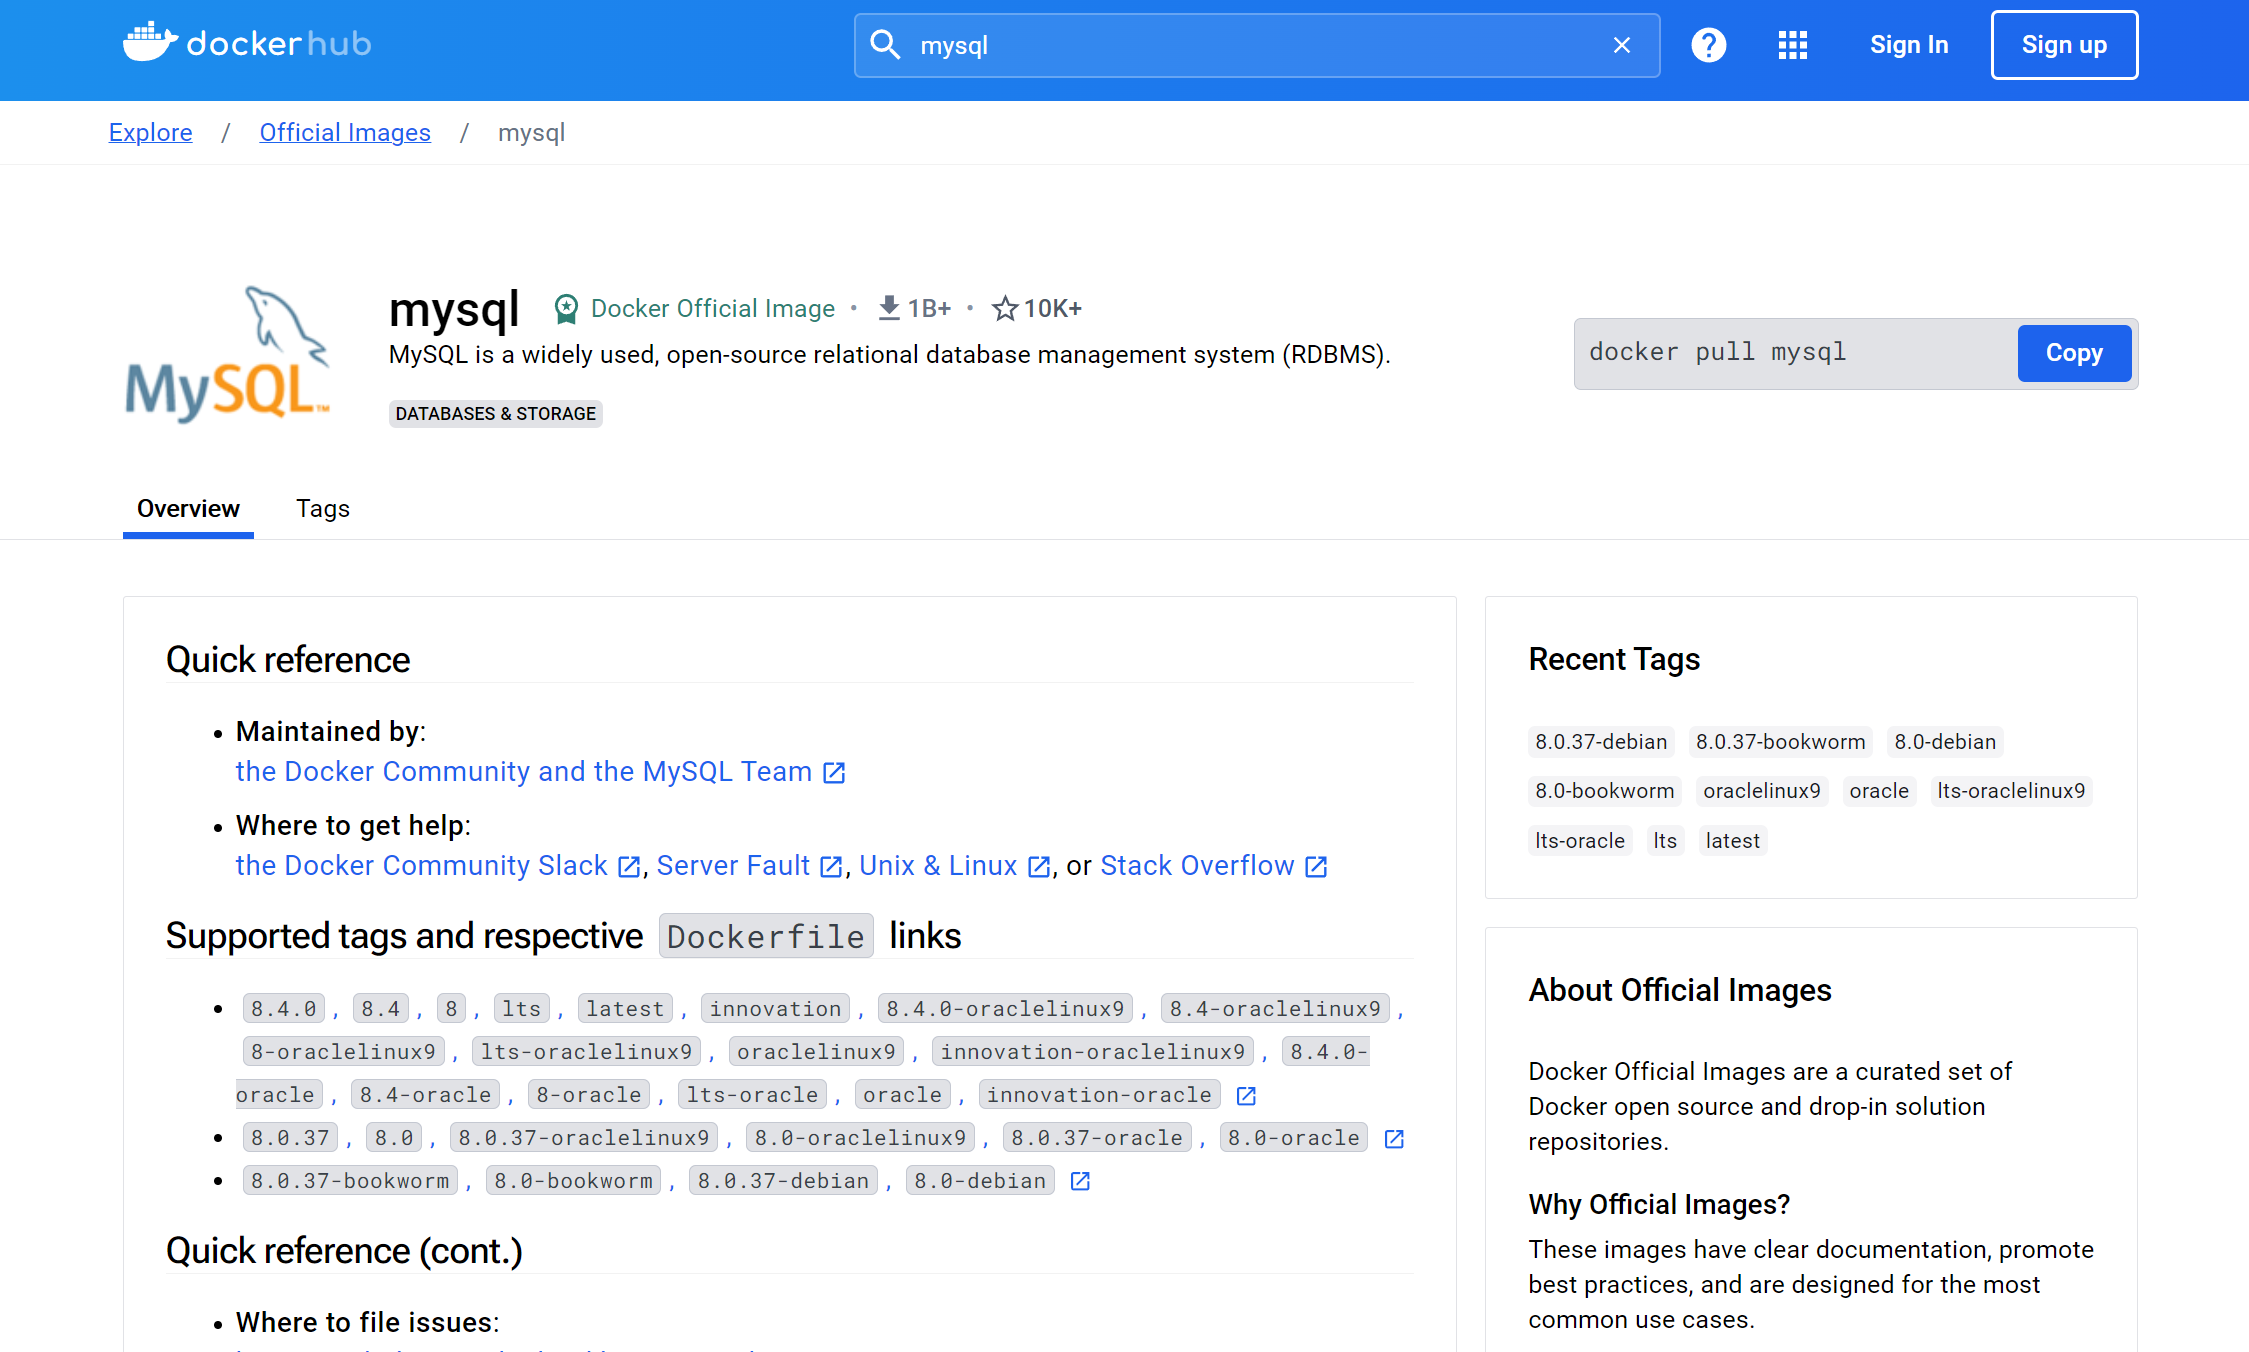Select recent tag lts-oraclelinux9
Screen dimensions: 2249x1352
(x=2011, y=791)
